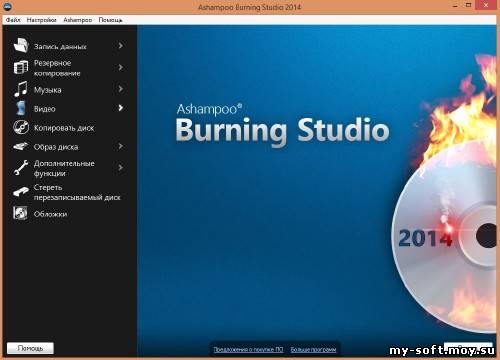Click the Помощь button at bottom left
500x360 pixels.
[x=30, y=348]
